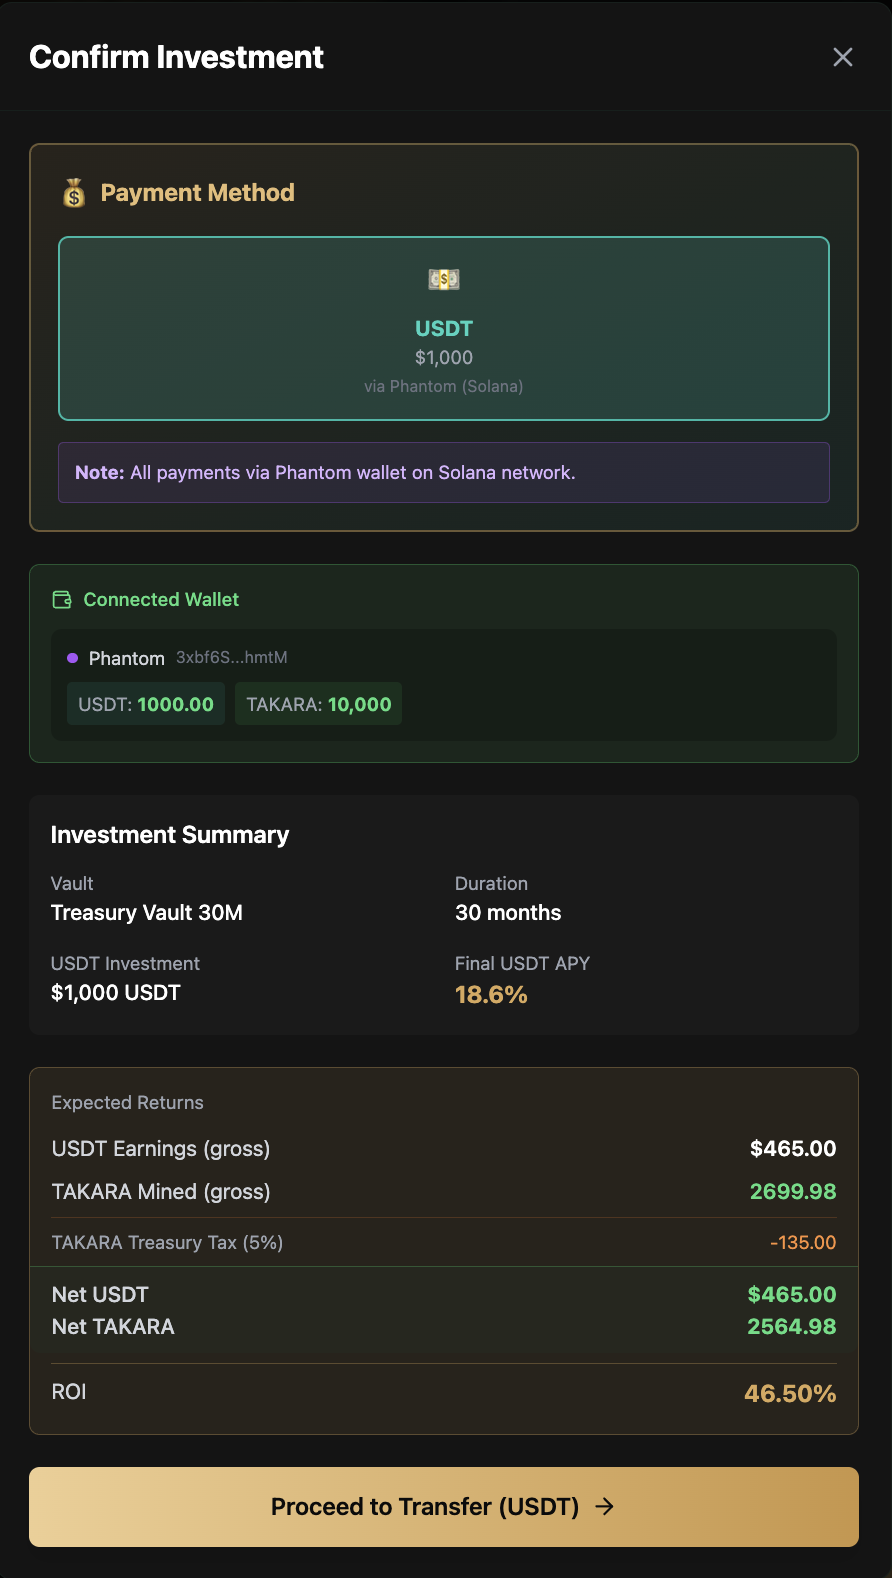Click the 18.6% Final USDT APY value
Viewport: 892px width, 1578px height.
(x=491, y=995)
